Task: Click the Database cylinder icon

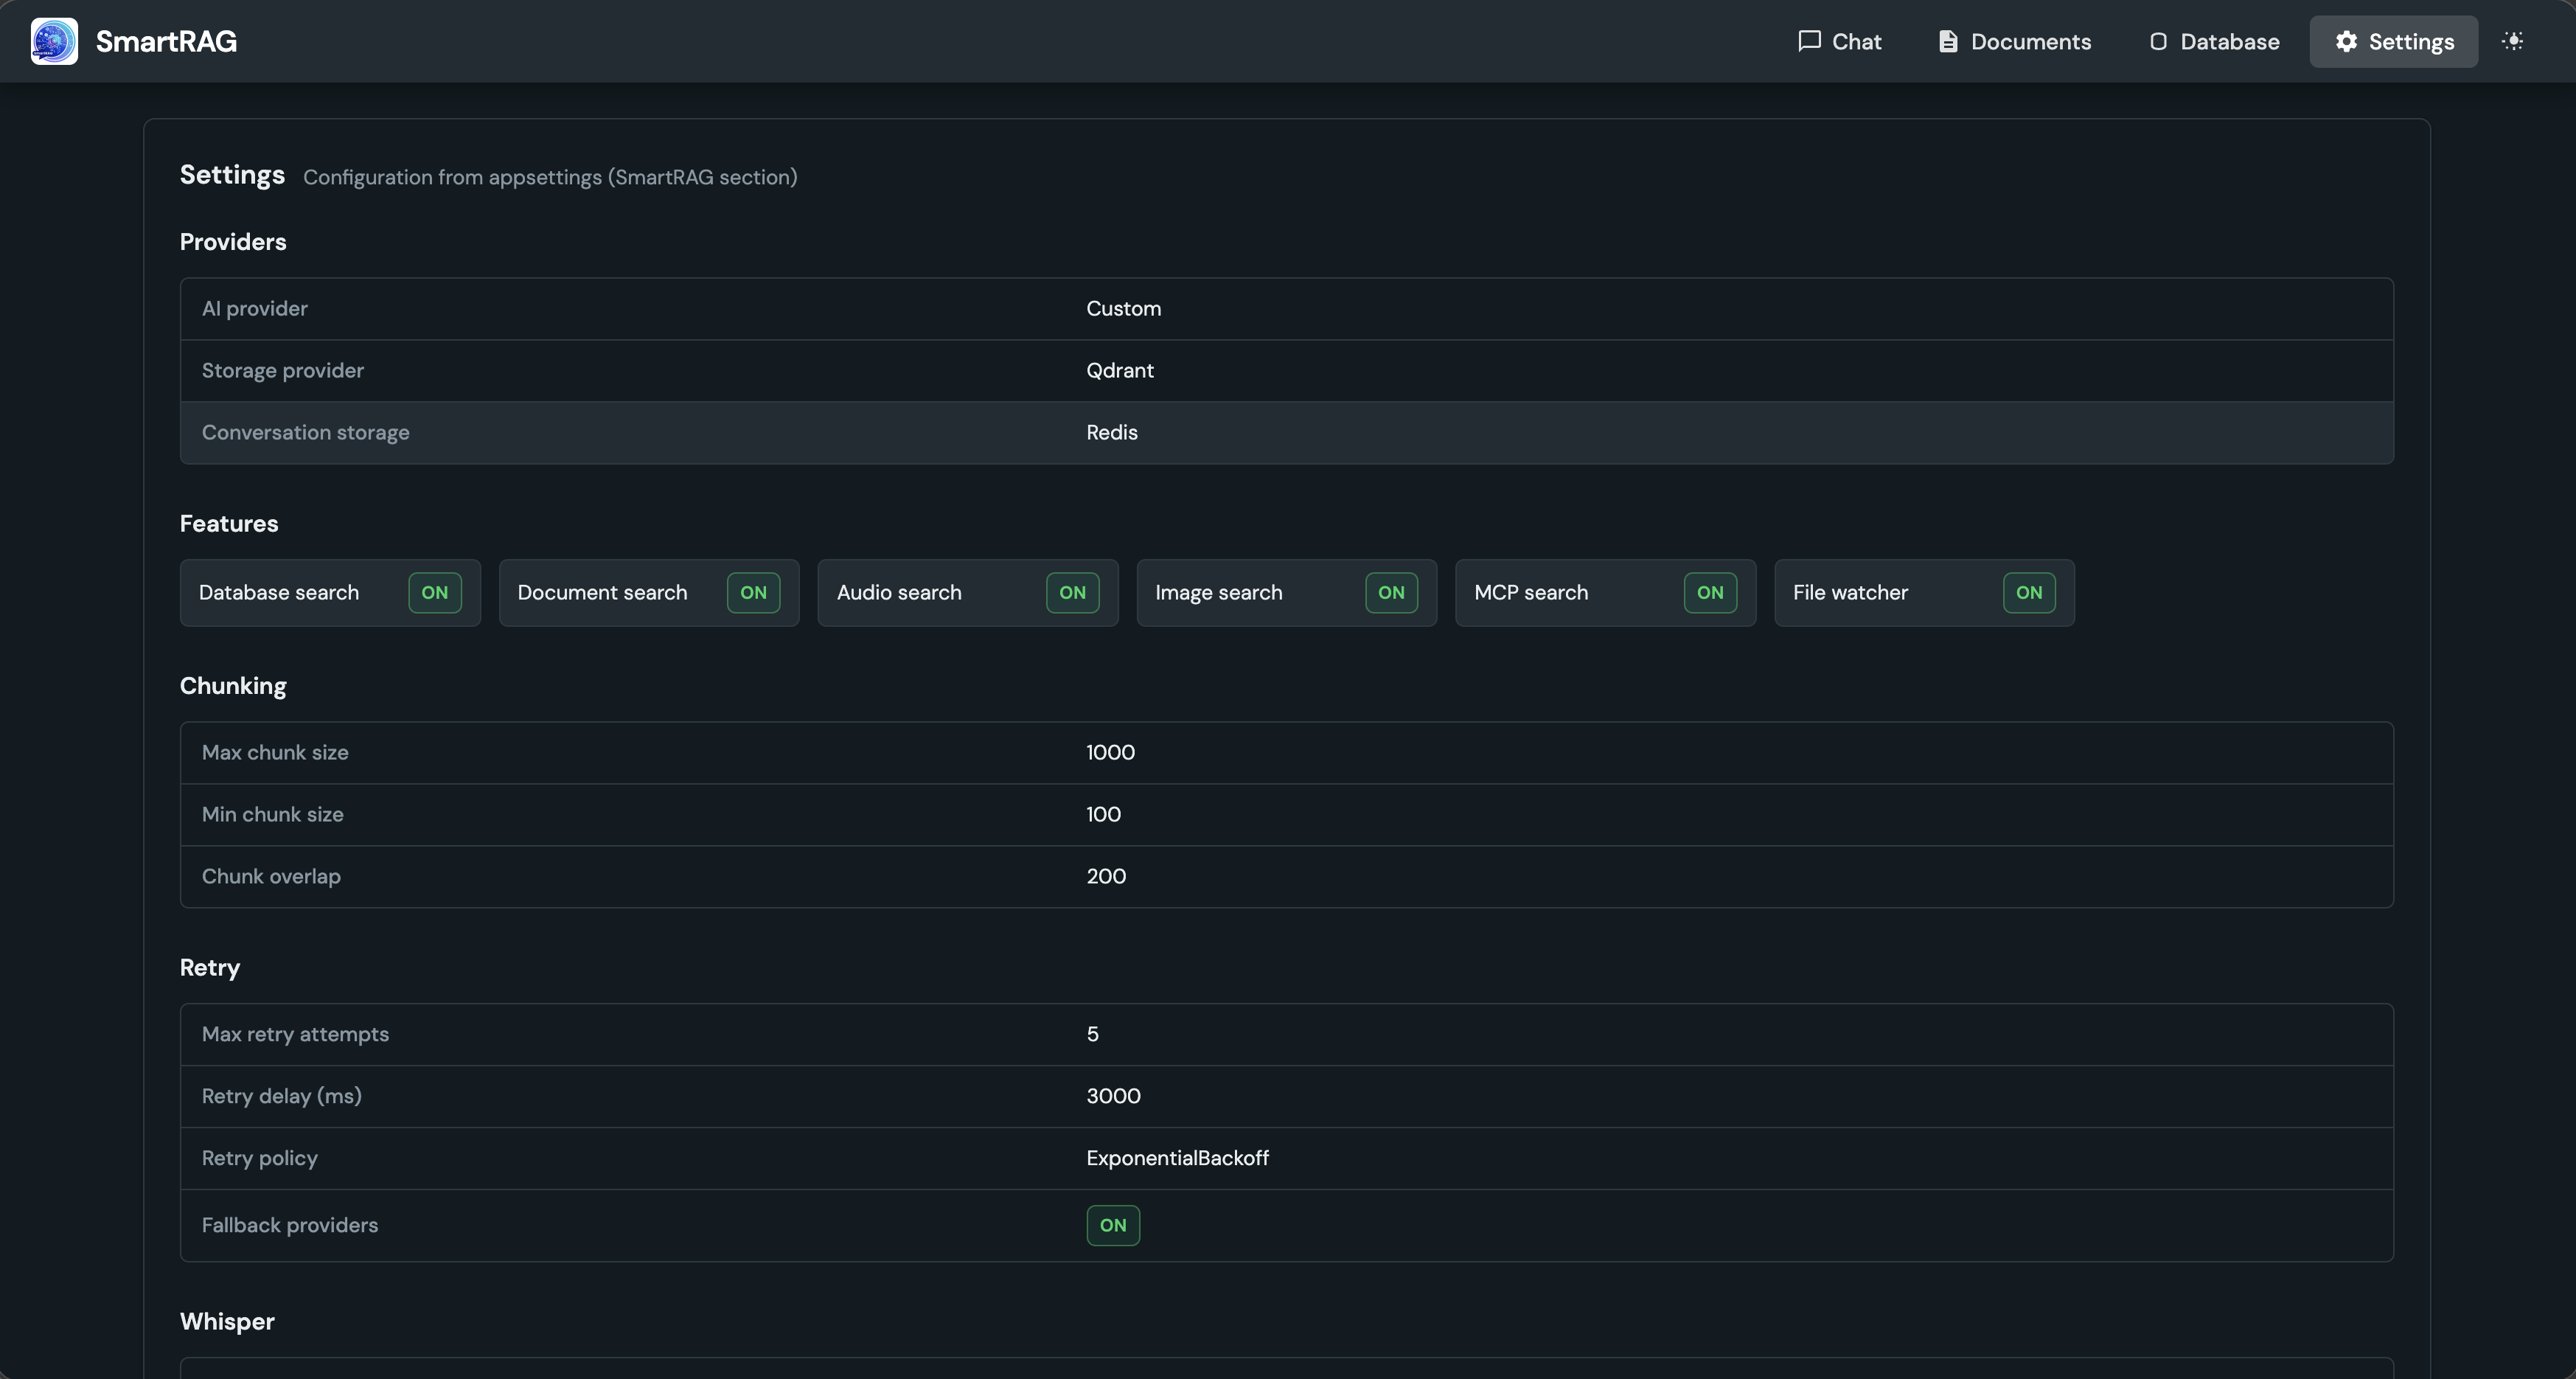Action: tap(2158, 41)
